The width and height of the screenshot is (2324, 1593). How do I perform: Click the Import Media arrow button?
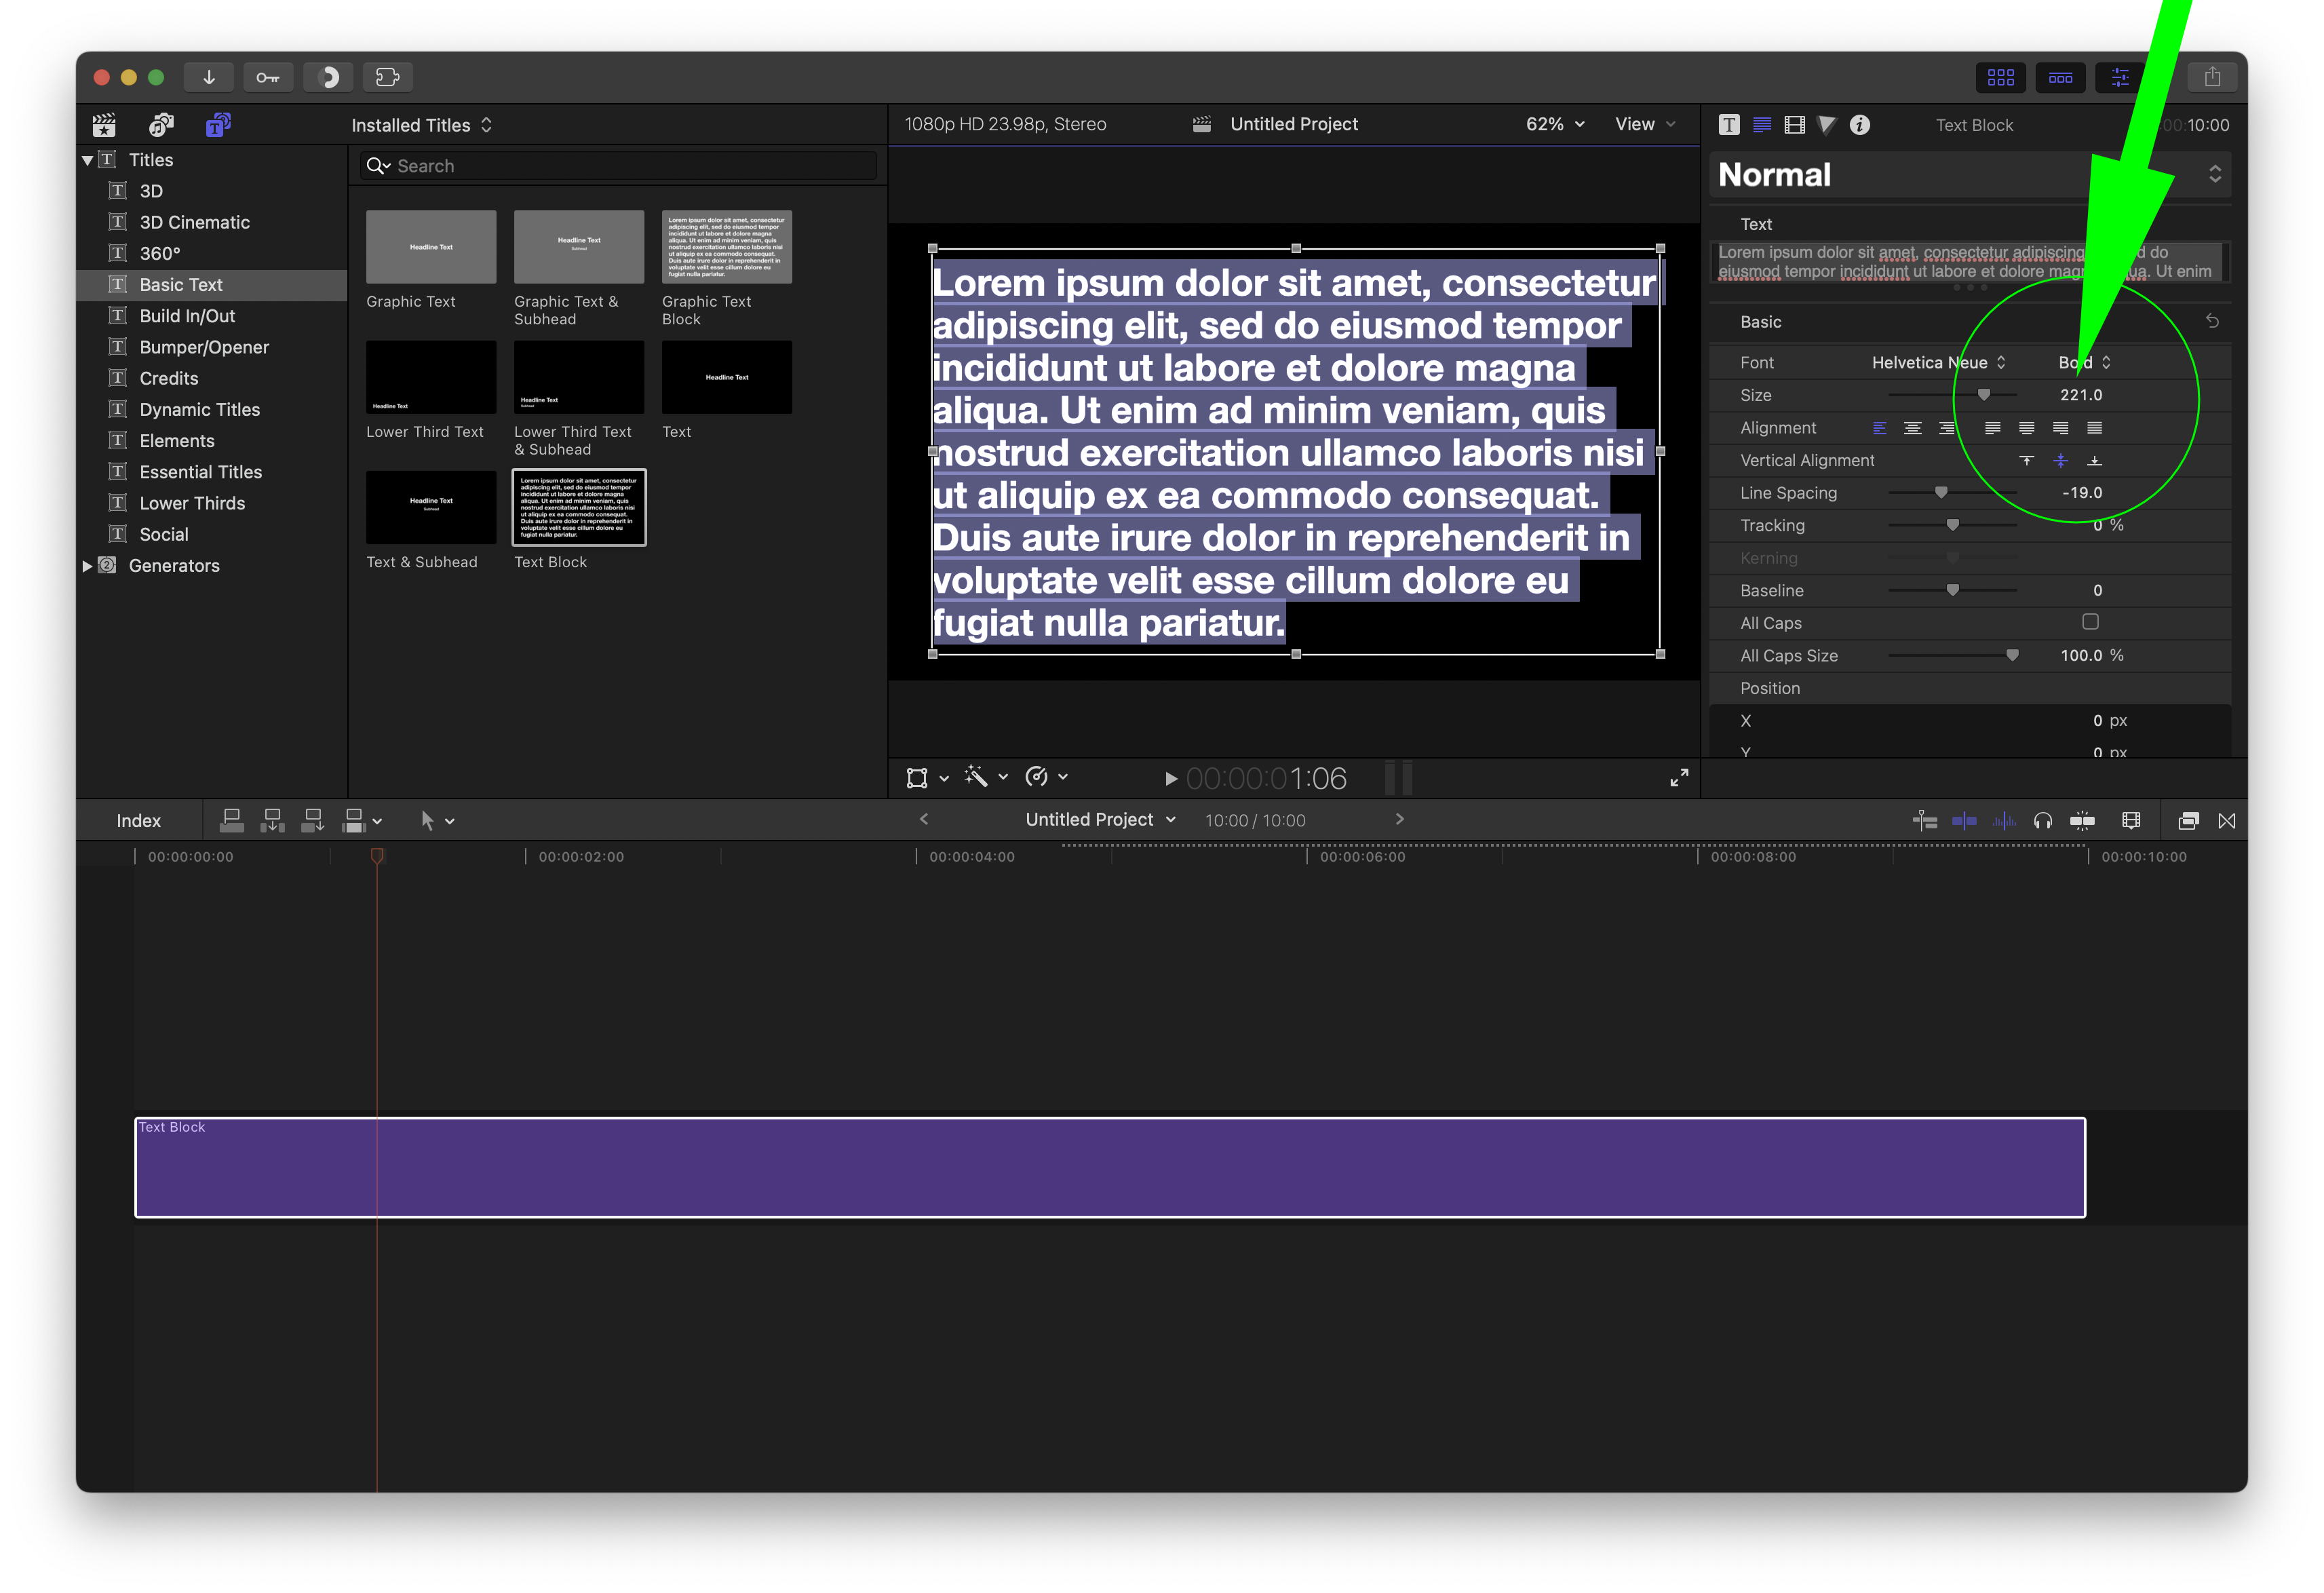click(x=209, y=77)
